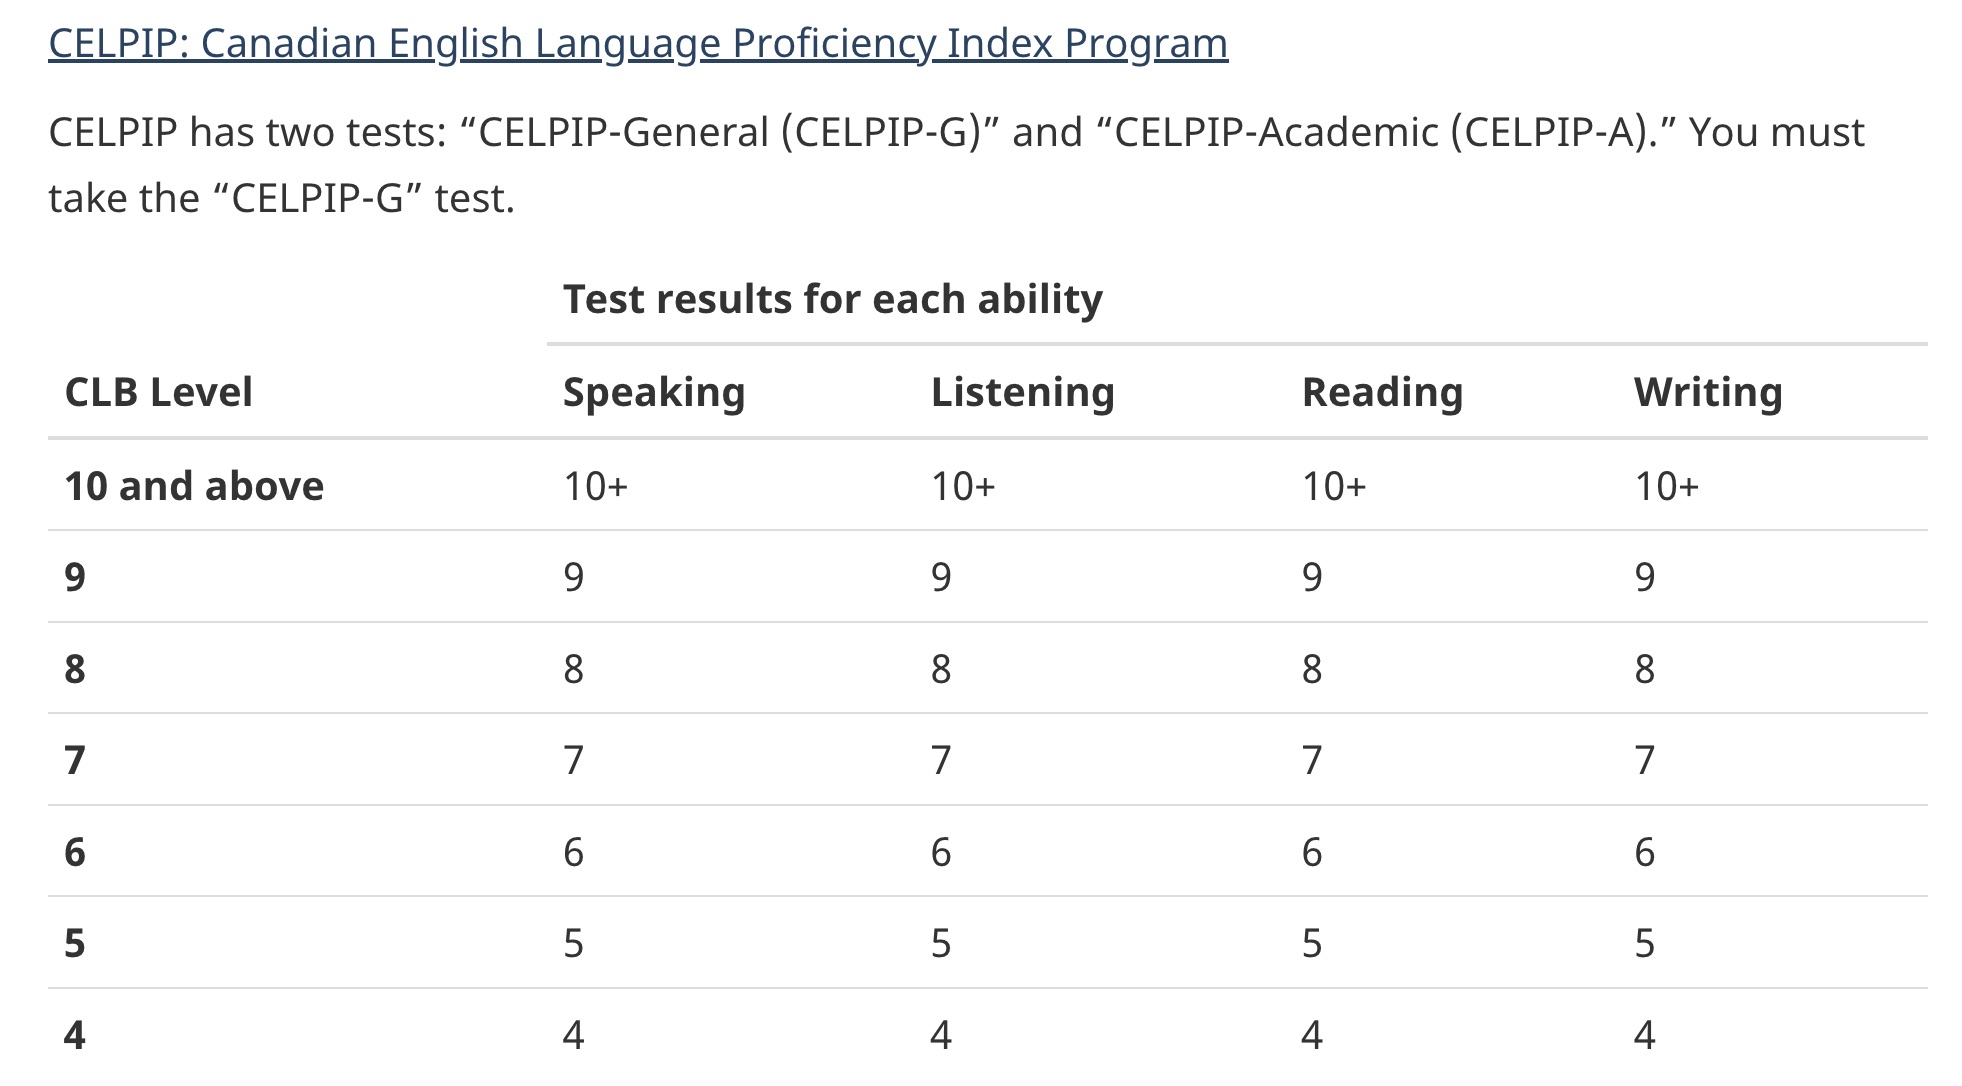
Task: Click the CLB Level 7 row label
Action: [x=75, y=761]
